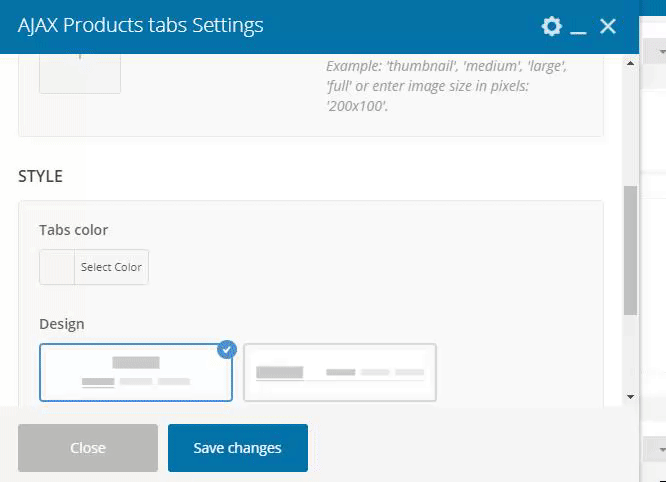Open the gear settings icon in dialog header
Screen dimensions: 666x482
point(551,27)
